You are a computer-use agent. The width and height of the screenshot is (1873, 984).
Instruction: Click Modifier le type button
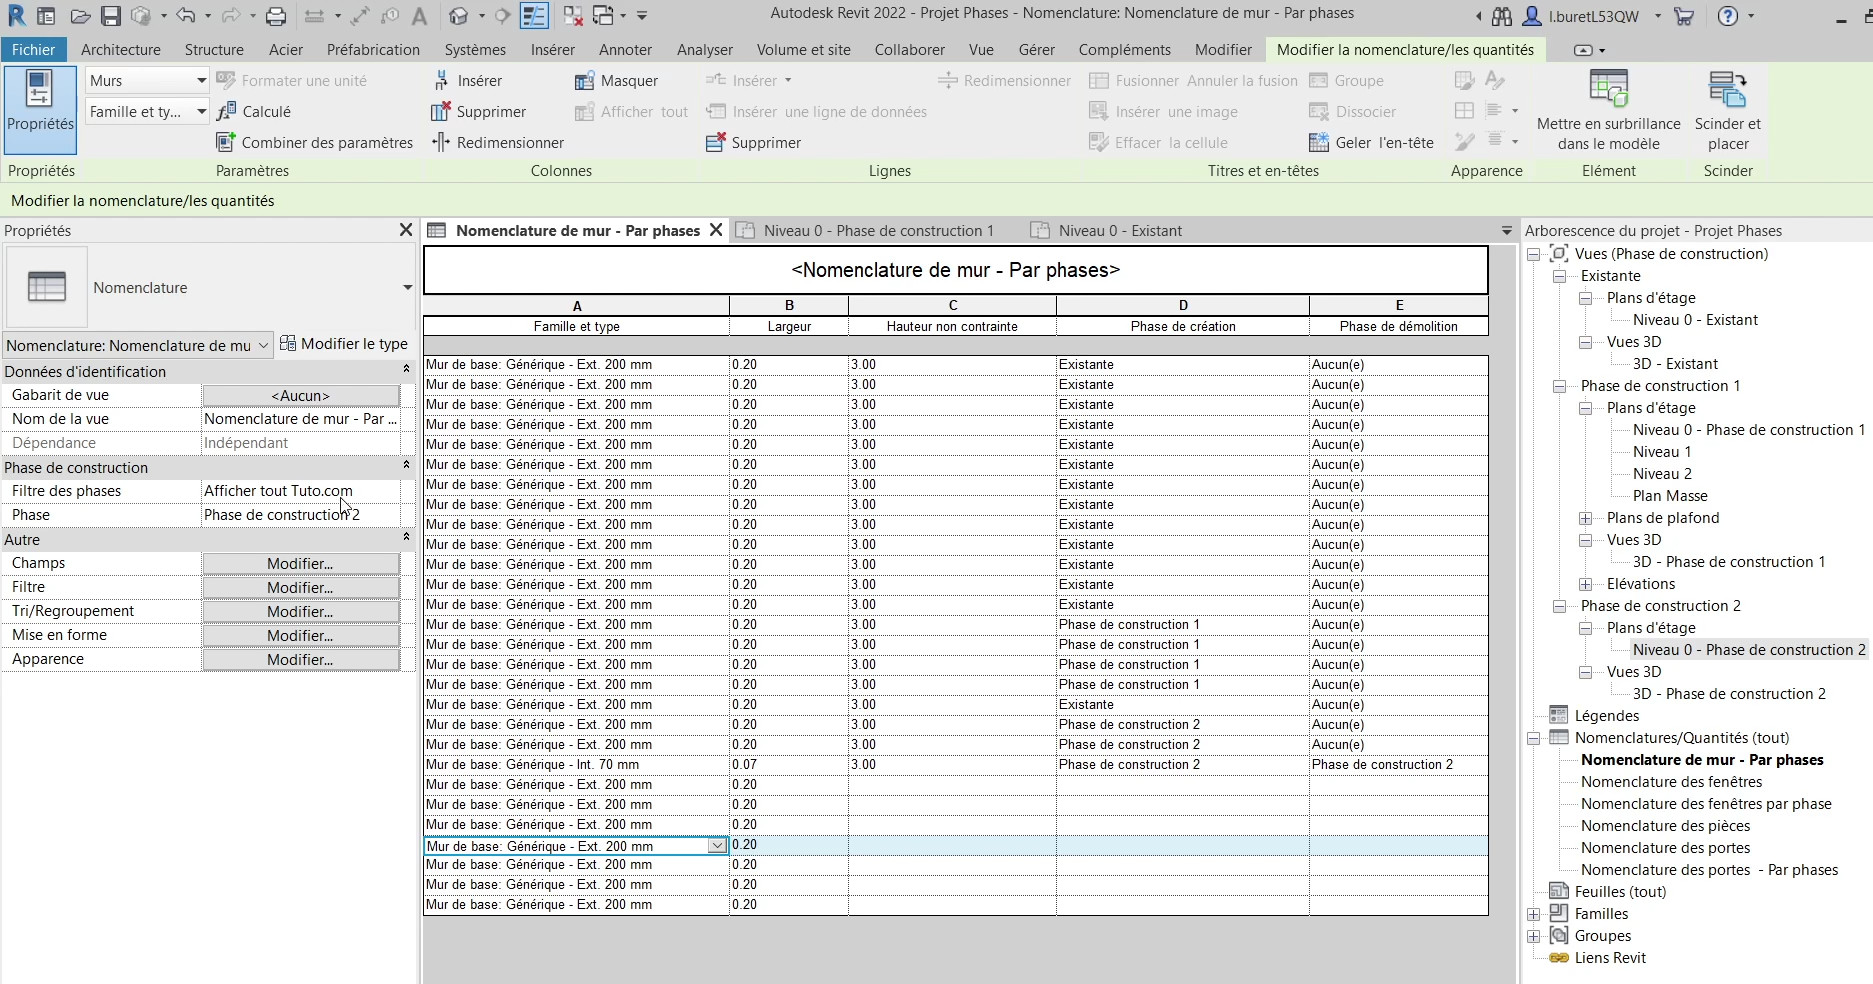pos(344,344)
